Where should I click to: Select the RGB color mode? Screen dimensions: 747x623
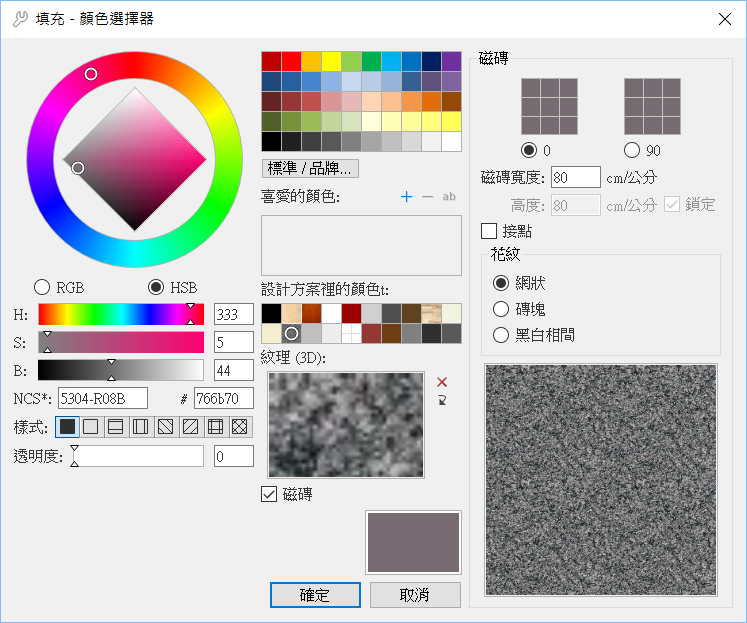point(42,287)
